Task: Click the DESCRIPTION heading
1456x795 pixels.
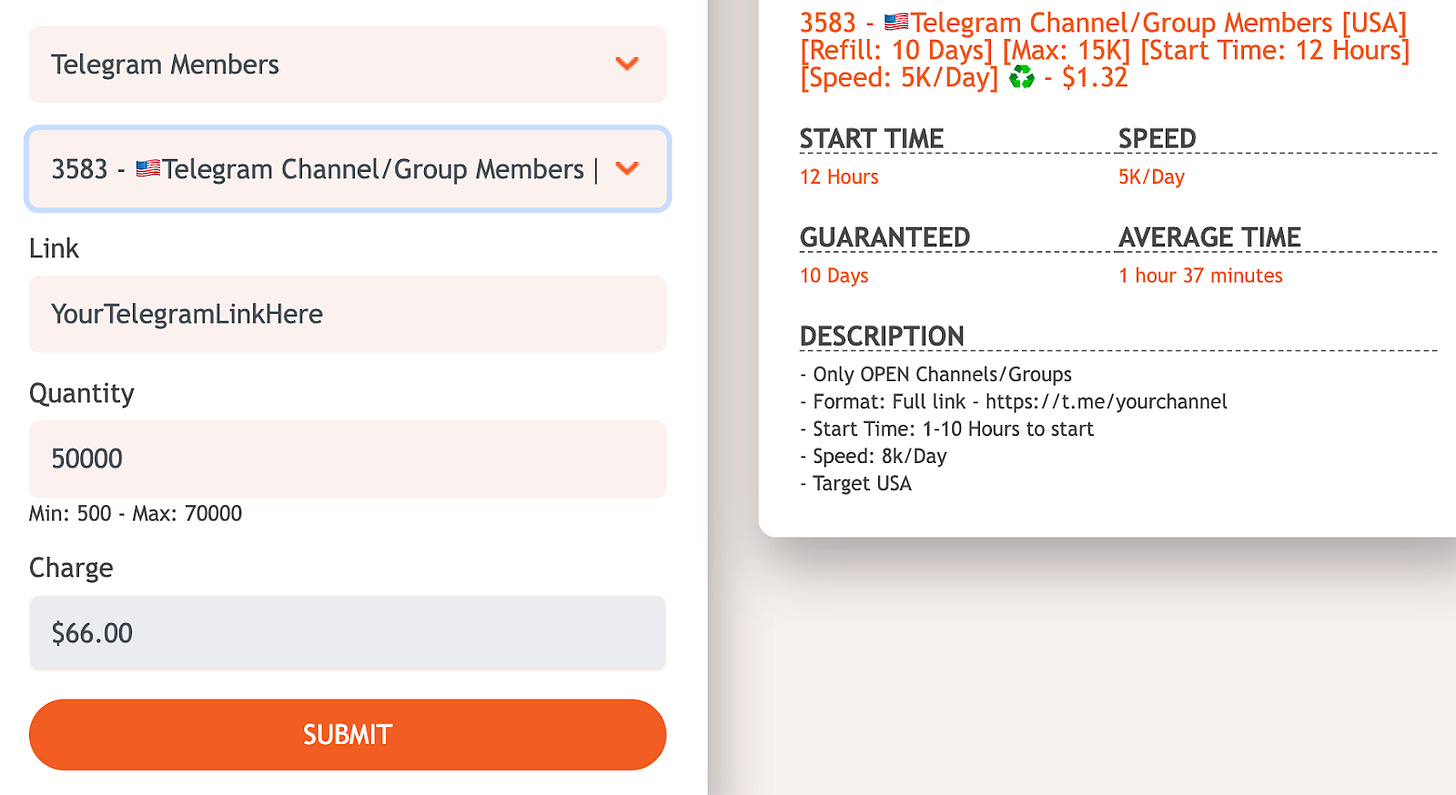Action: click(882, 337)
